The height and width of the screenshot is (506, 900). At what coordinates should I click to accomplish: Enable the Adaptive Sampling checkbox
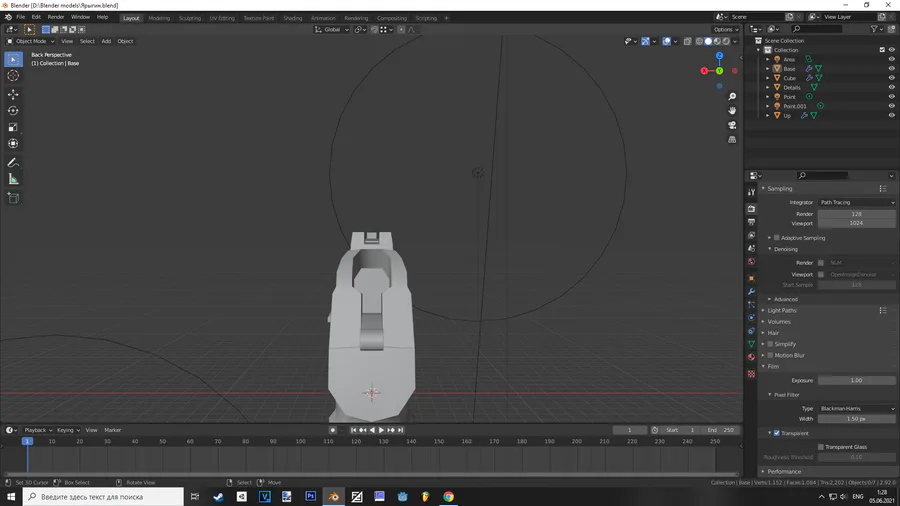pos(777,238)
